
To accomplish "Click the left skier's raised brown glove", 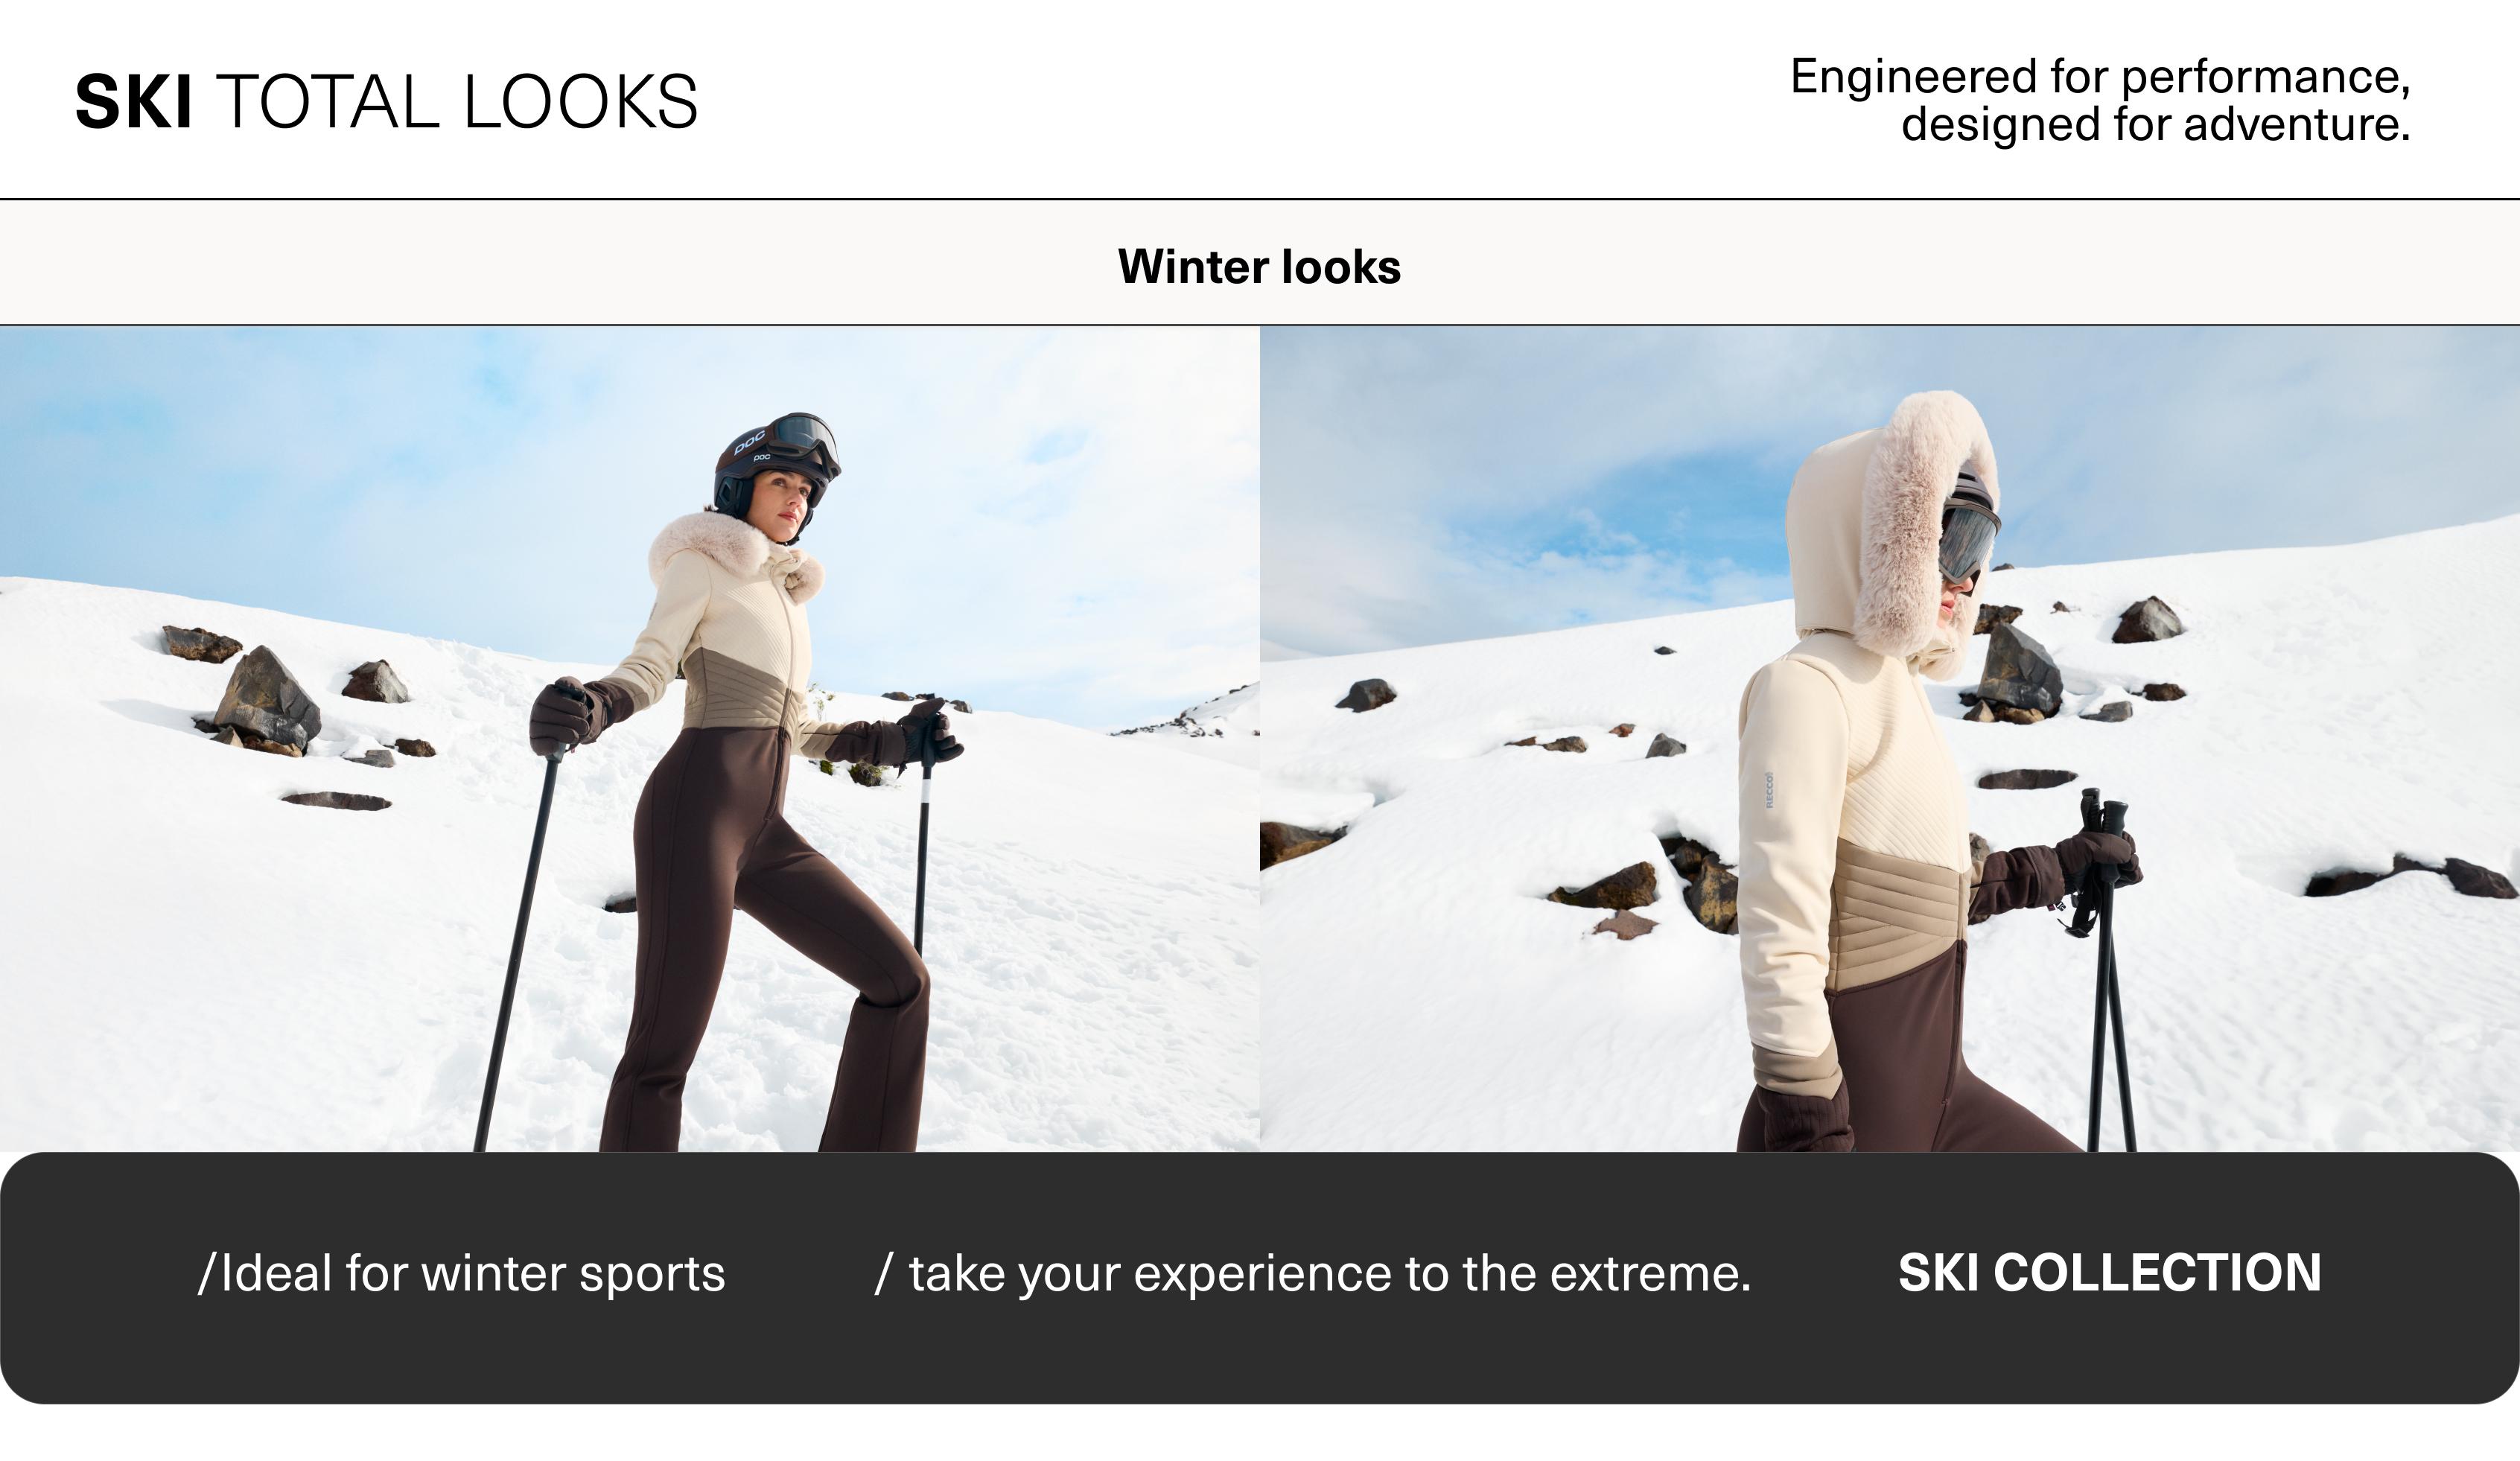I will 567,715.
